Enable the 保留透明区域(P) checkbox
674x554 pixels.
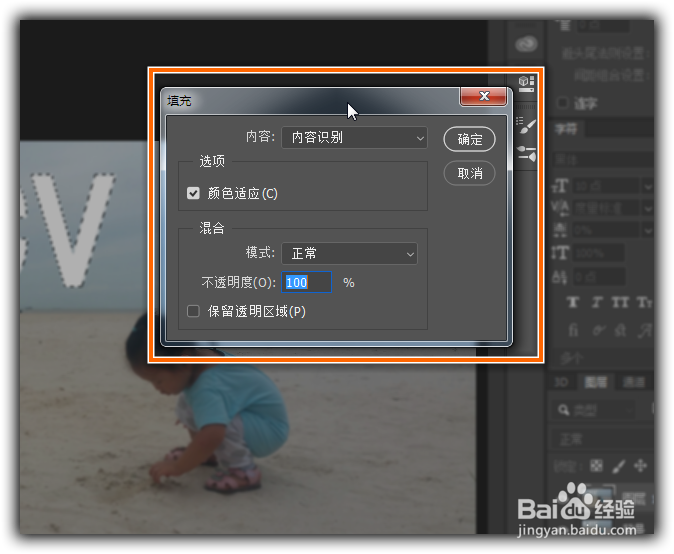[193, 311]
